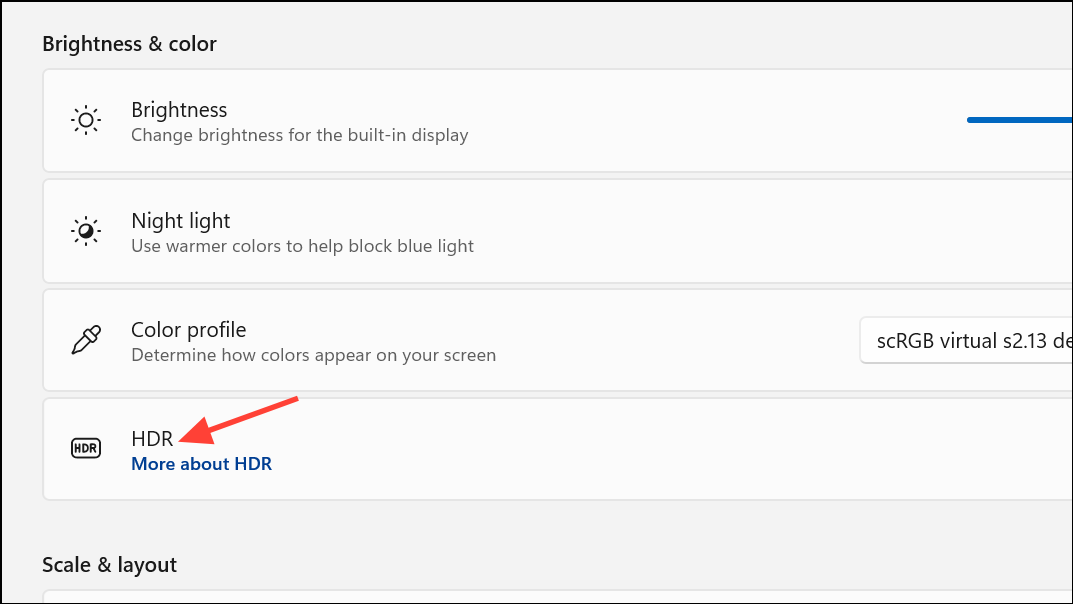Click 'Use warmer colors to help block blue light'
The height and width of the screenshot is (604, 1073).
302,246
